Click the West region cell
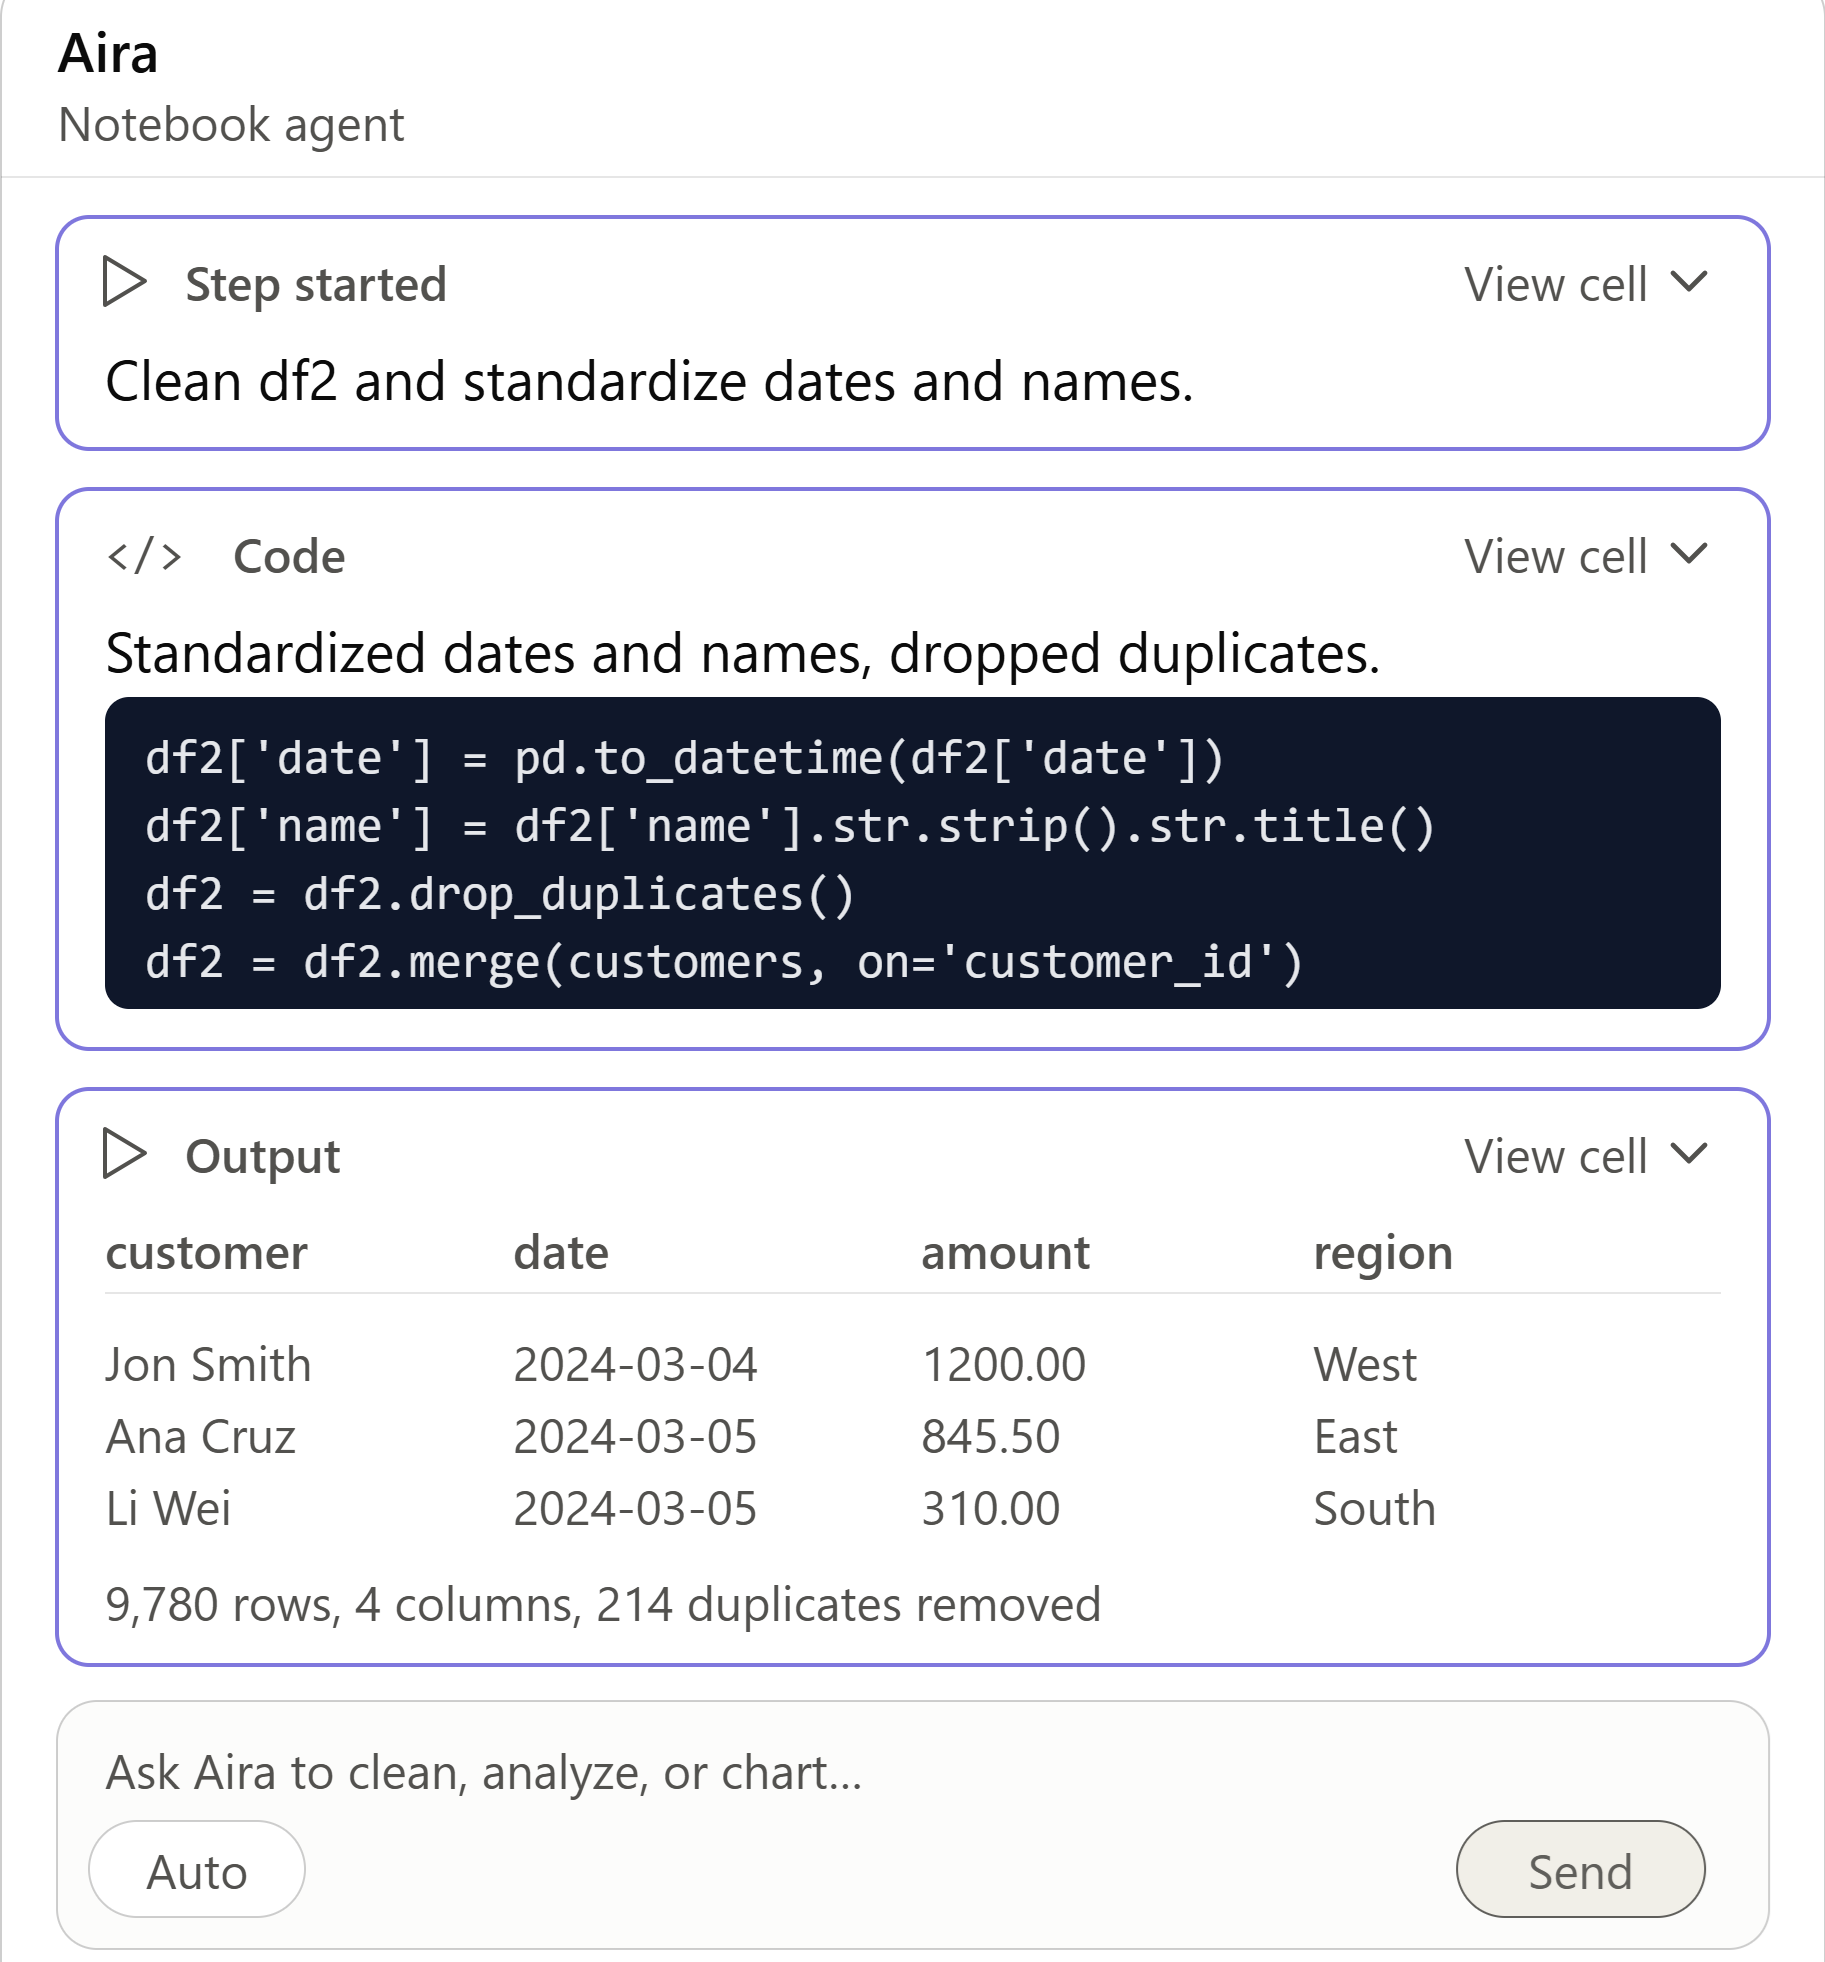The height and width of the screenshot is (1962, 1825). click(1365, 1365)
